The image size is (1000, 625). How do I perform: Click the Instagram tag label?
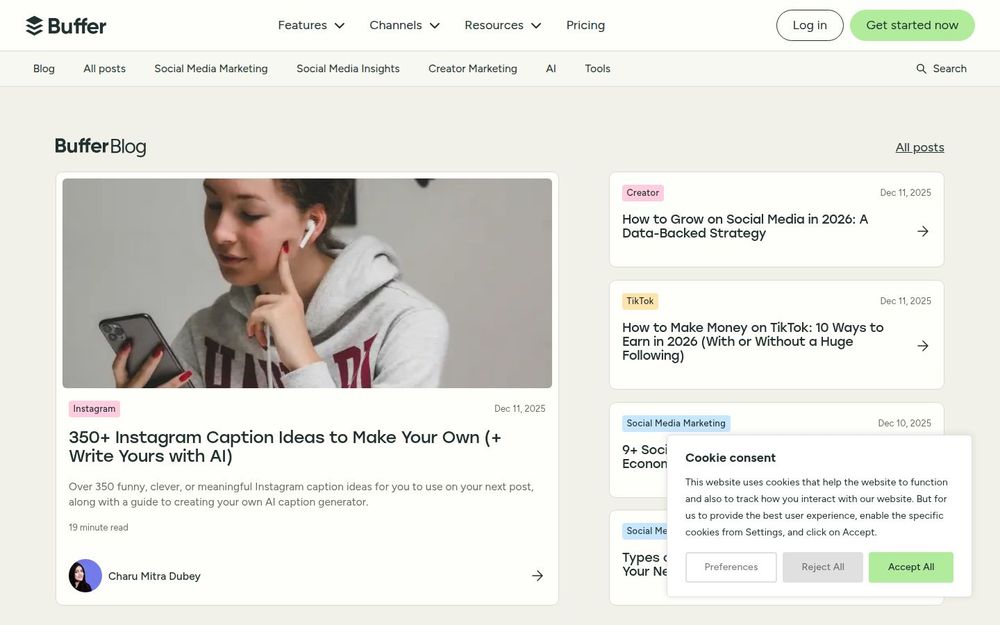click(x=94, y=409)
